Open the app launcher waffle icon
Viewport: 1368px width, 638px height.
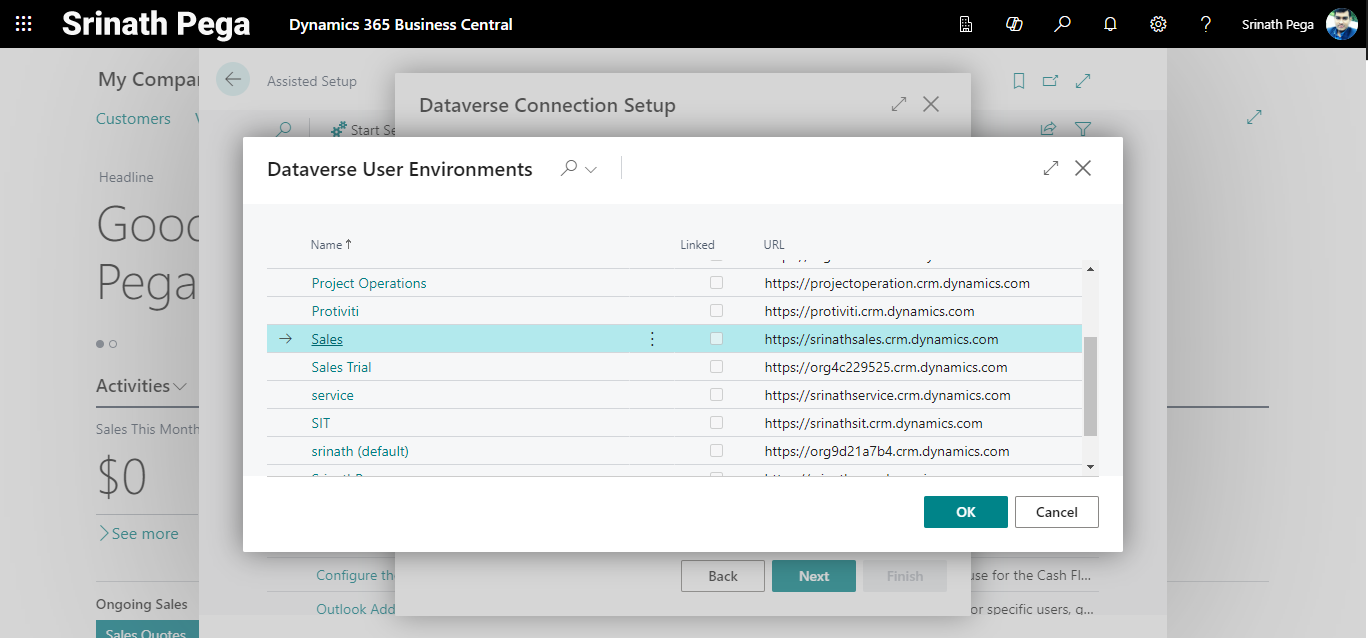[x=24, y=24]
